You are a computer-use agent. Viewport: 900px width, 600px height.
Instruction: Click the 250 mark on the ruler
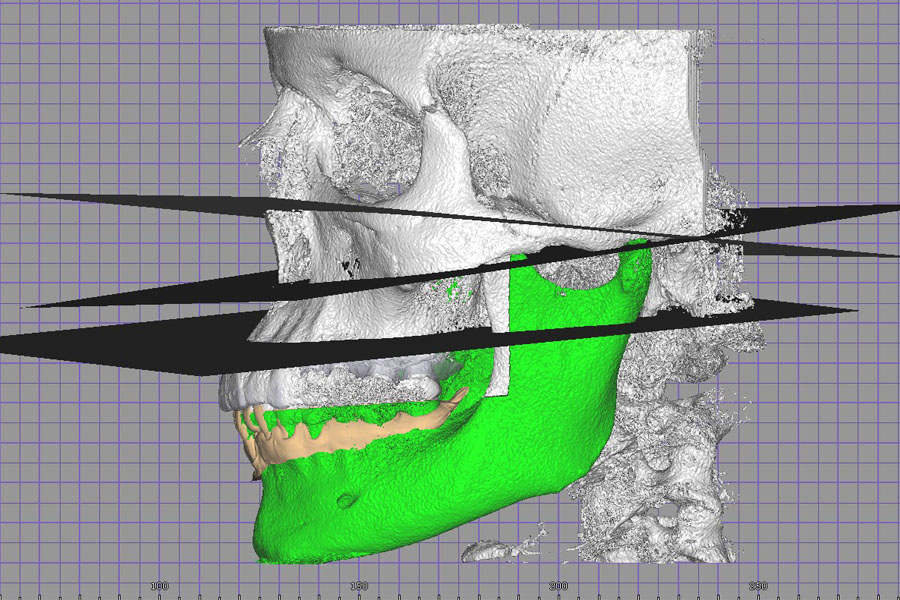(759, 585)
